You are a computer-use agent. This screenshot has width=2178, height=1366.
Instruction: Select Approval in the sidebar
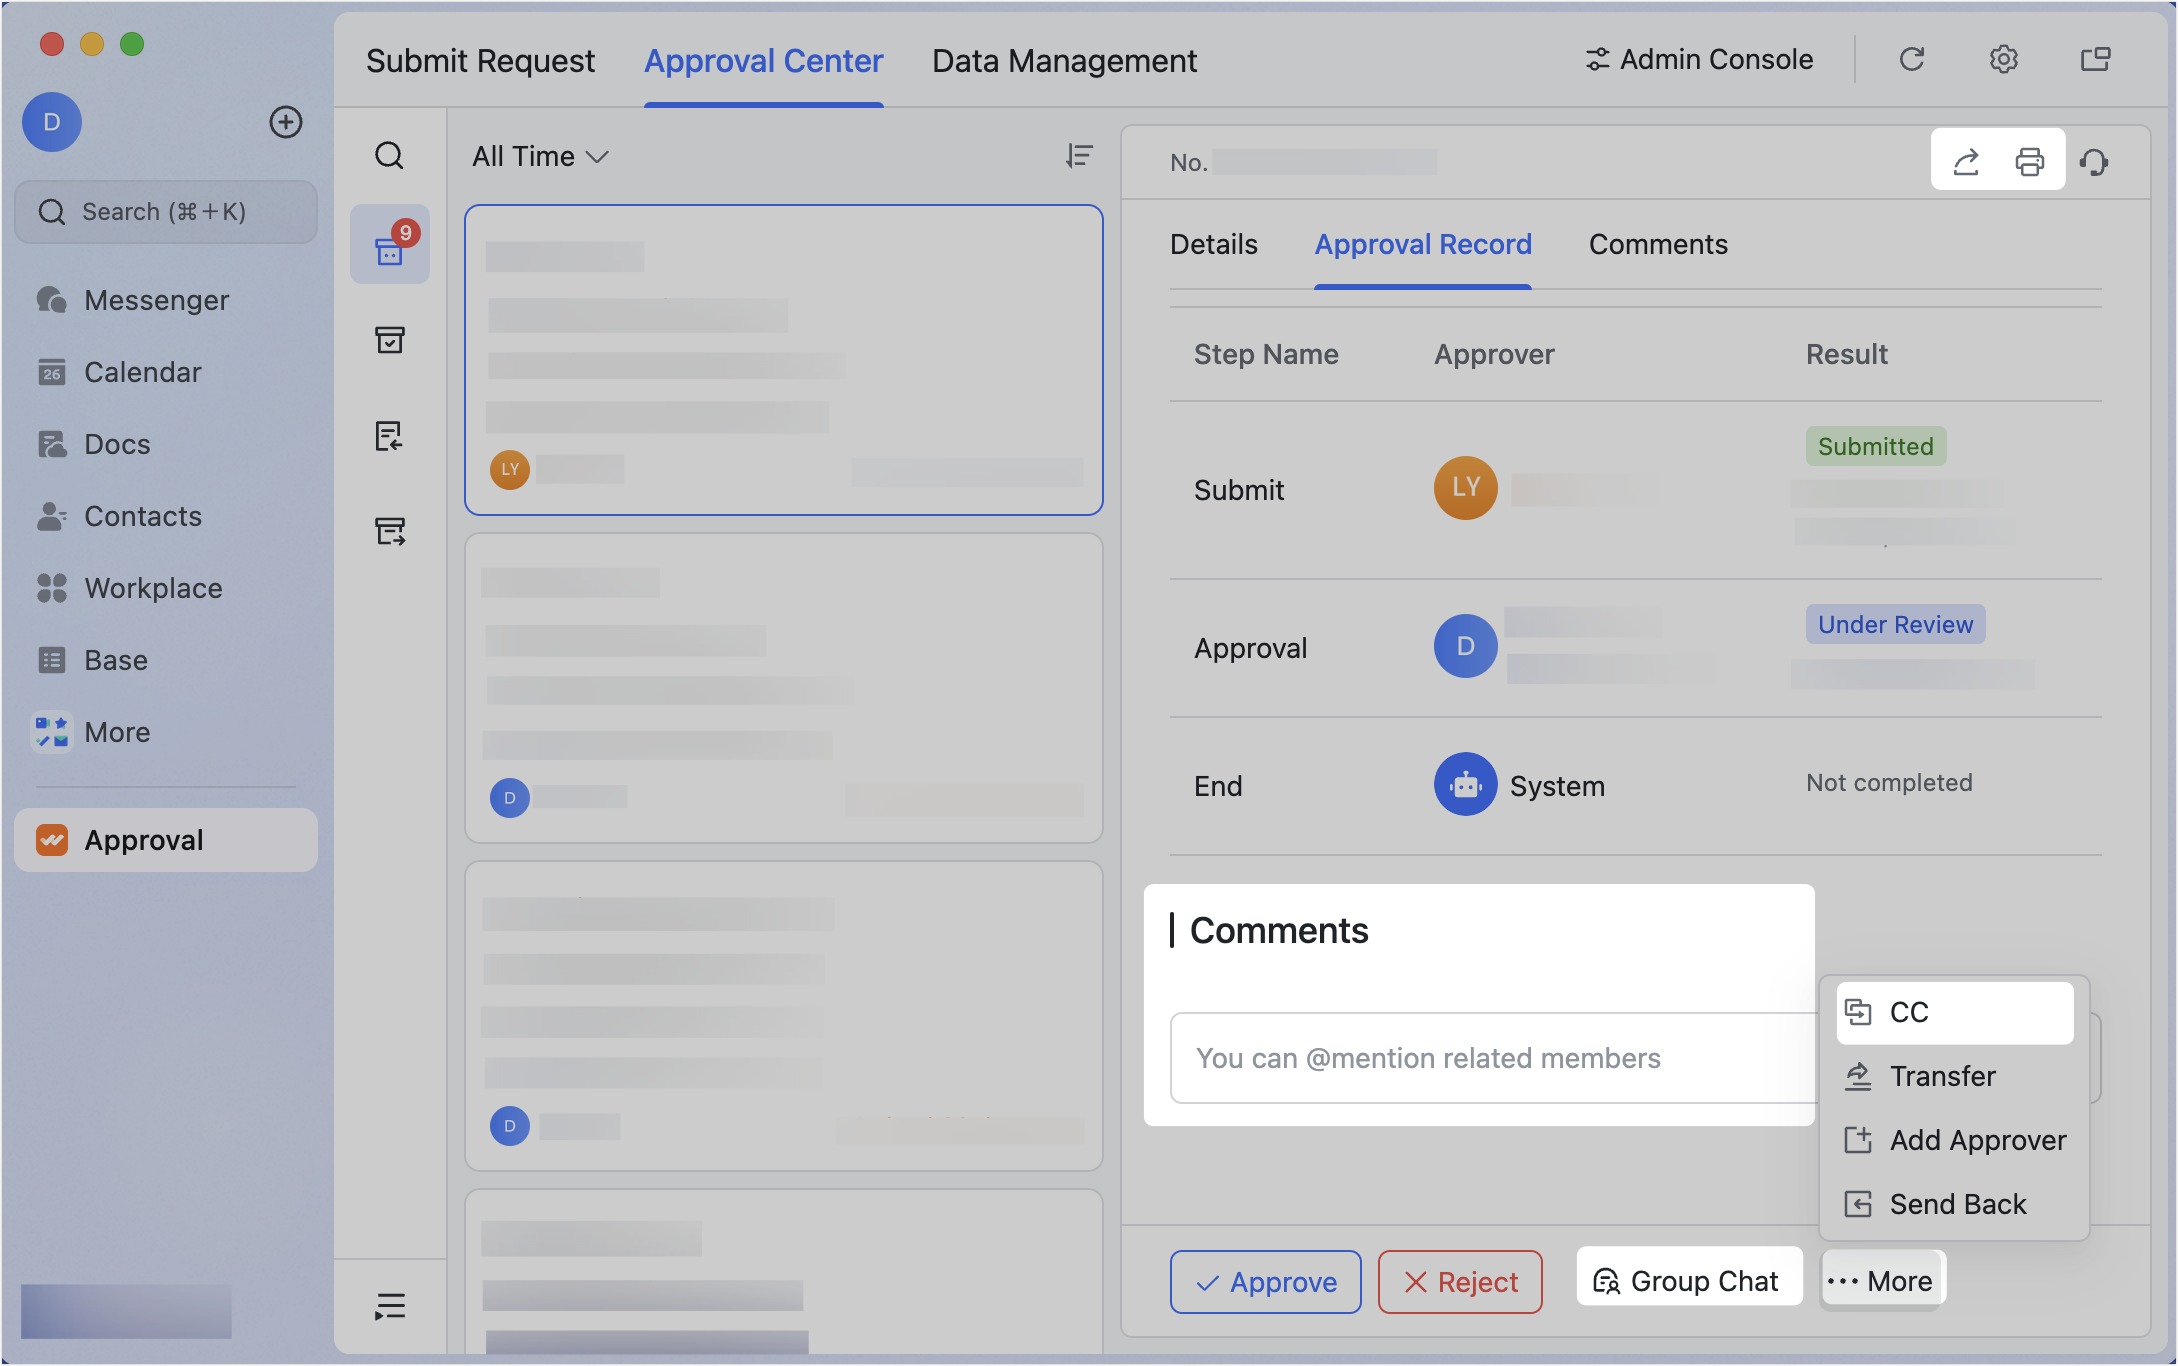(x=166, y=840)
